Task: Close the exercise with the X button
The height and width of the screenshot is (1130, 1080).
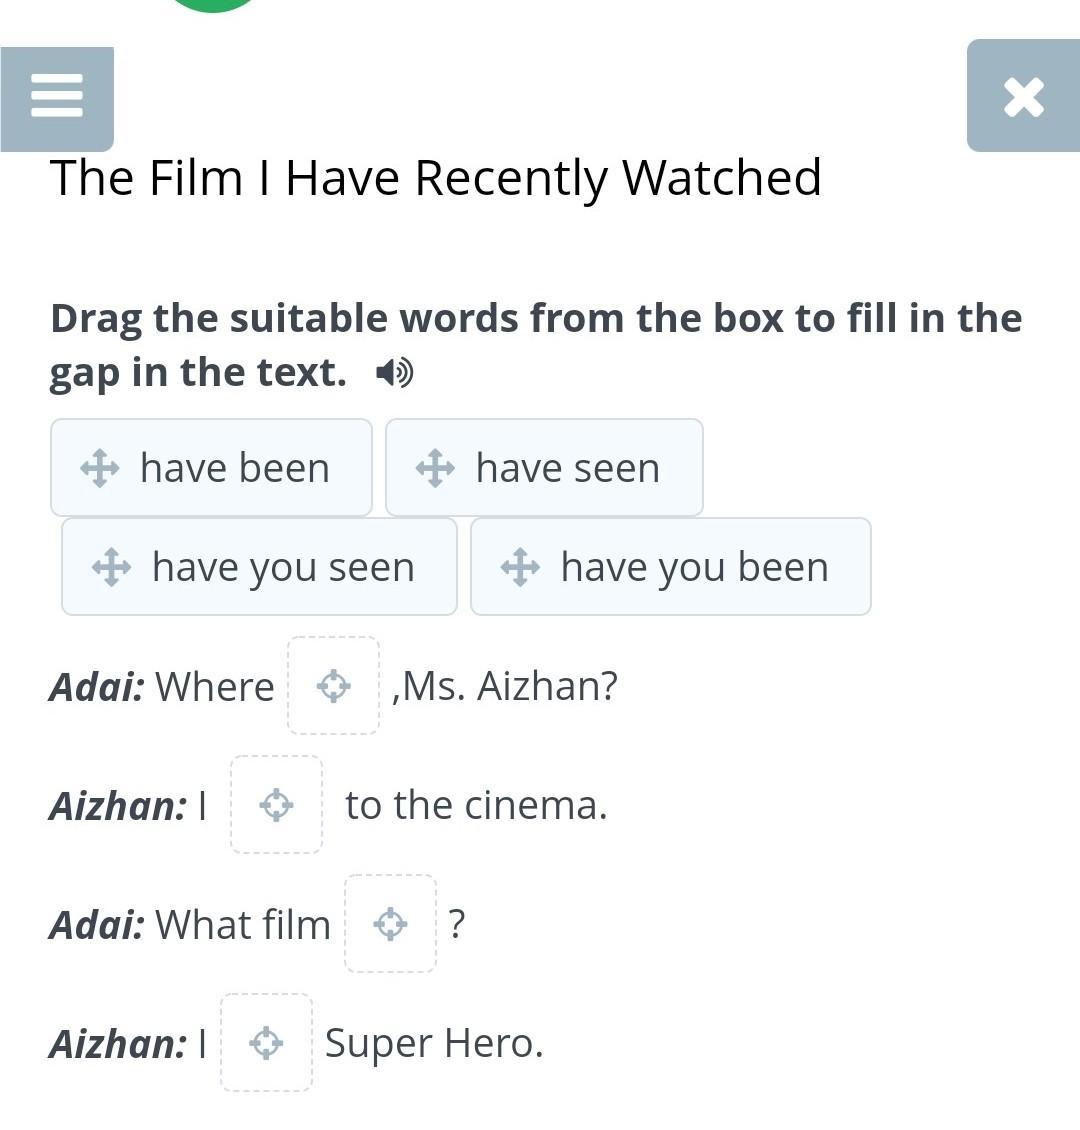Action: [x=1023, y=96]
